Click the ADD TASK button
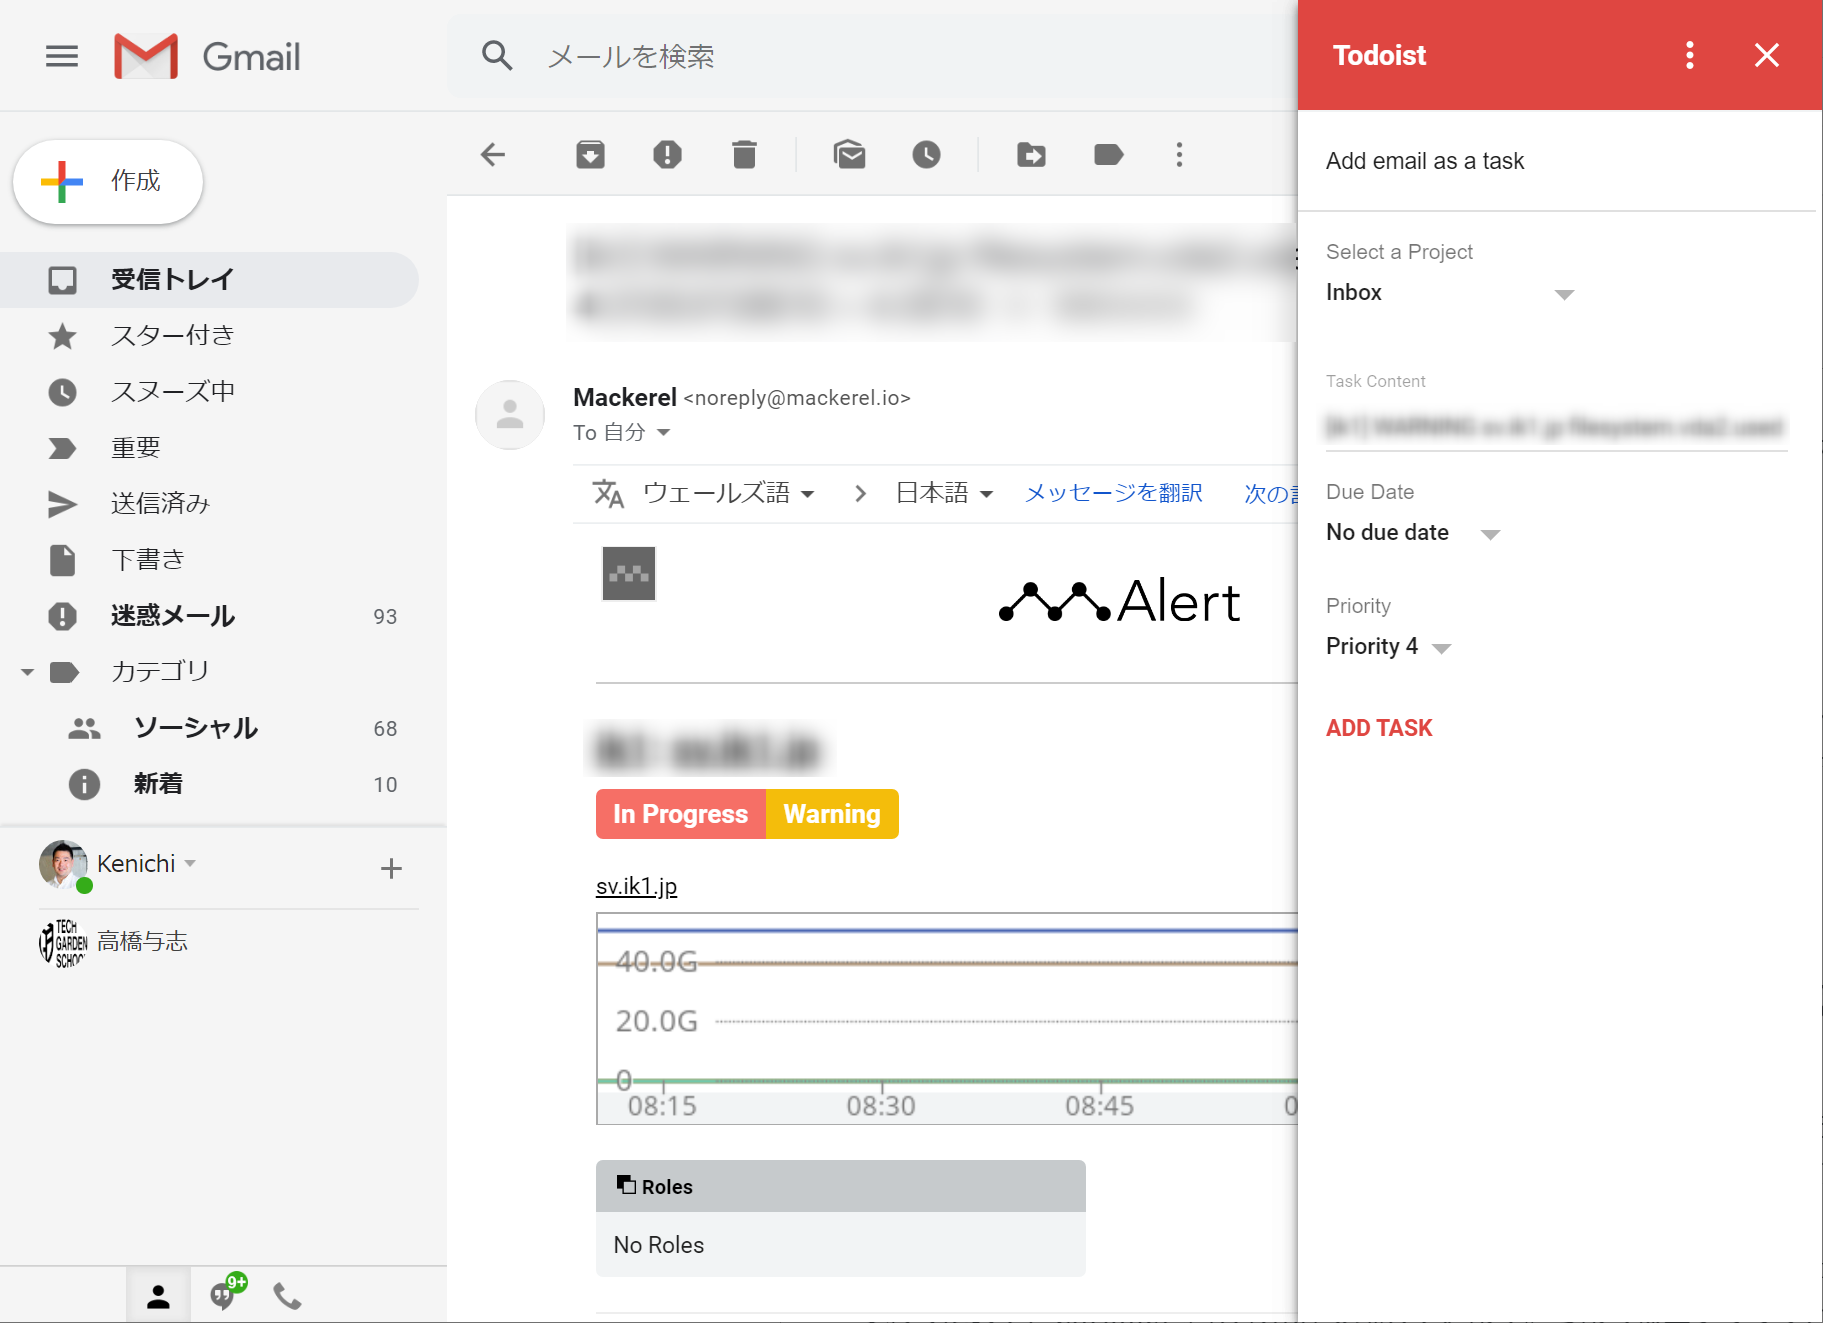1823x1323 pixels. tap(1379, 728)
